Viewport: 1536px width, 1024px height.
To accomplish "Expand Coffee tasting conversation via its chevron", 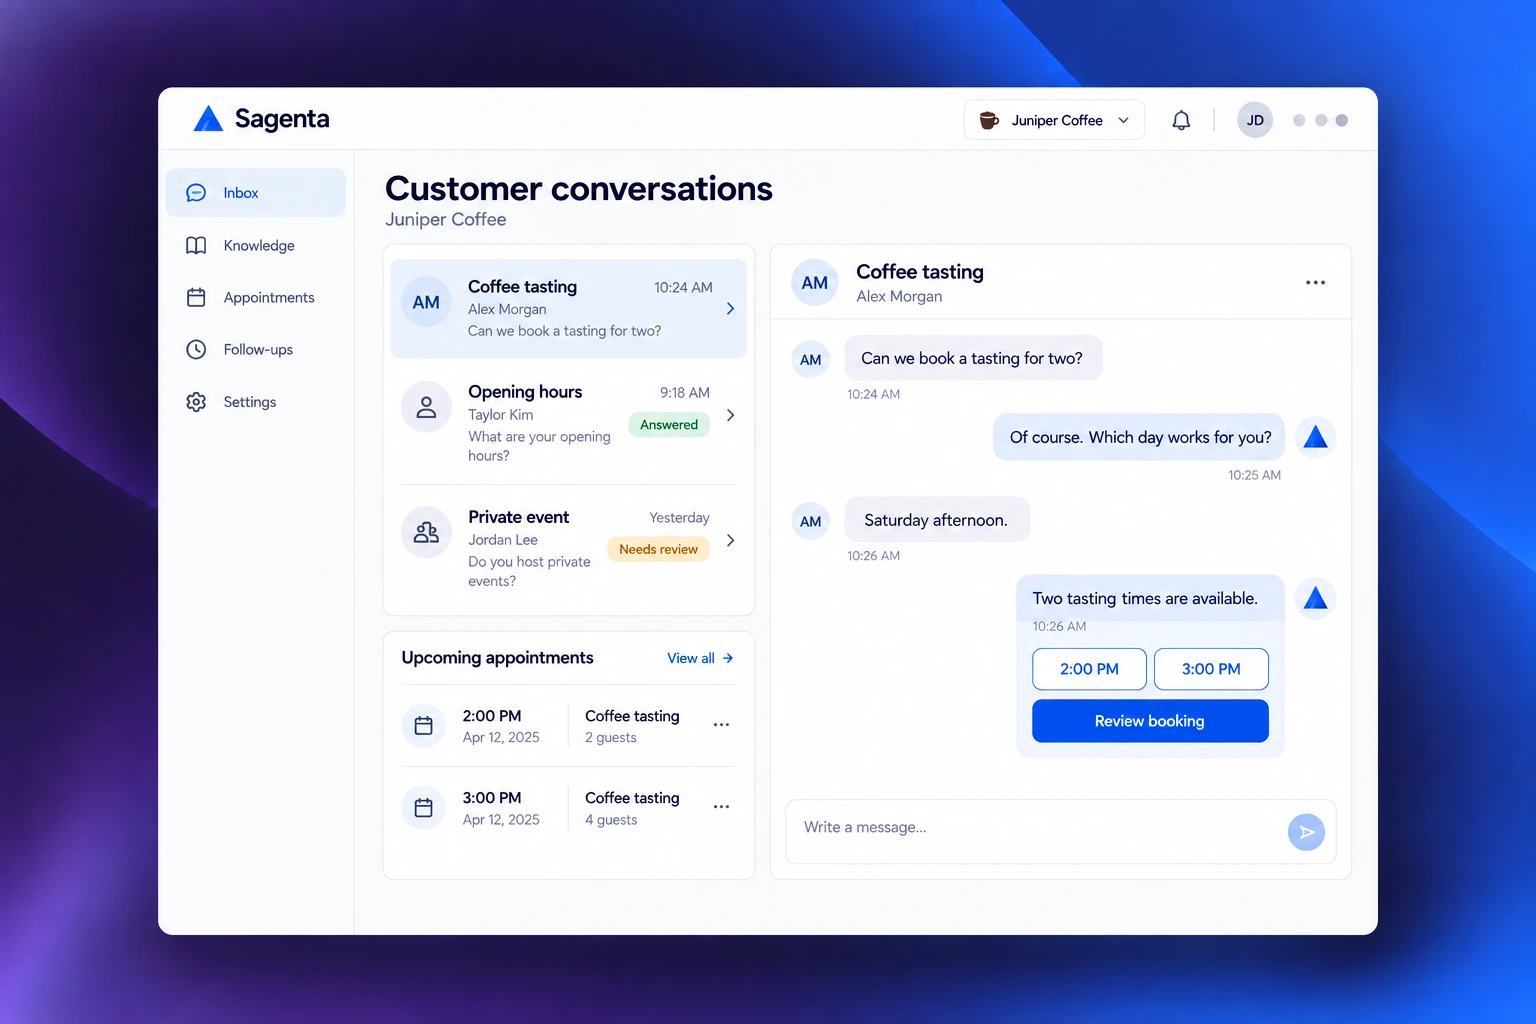I will pos(730,309).
